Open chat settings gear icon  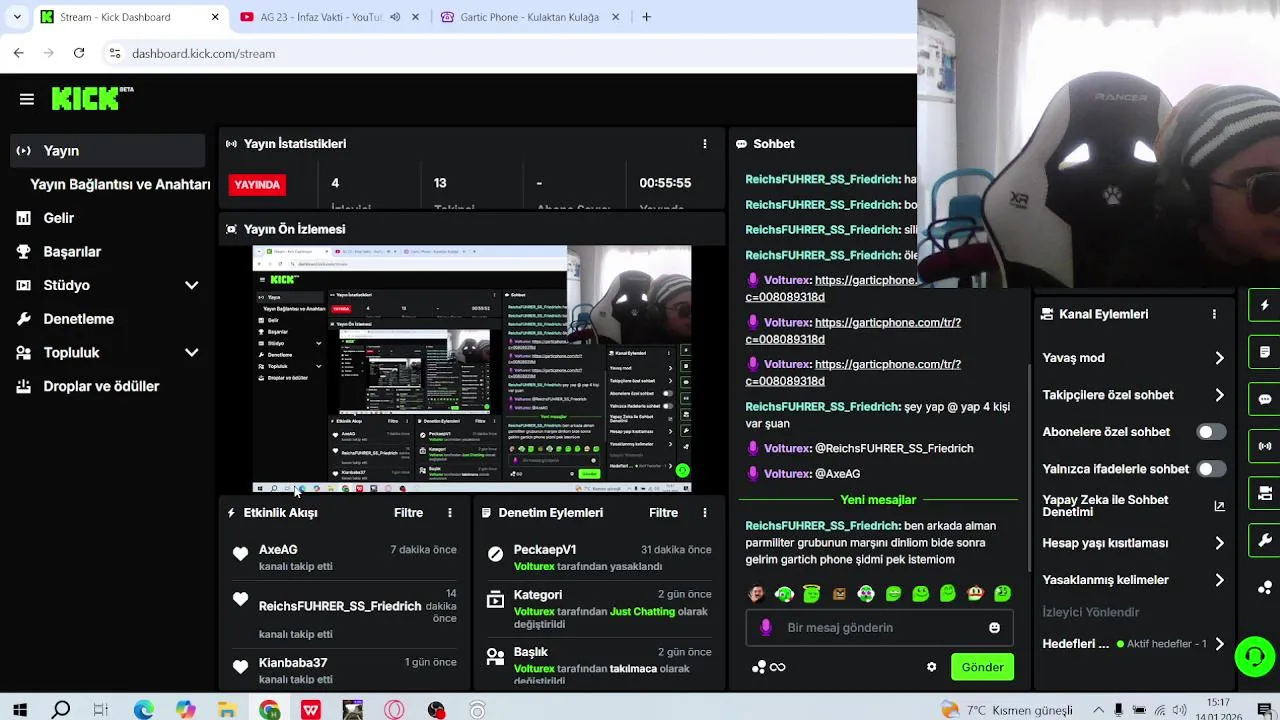[932, 667]
